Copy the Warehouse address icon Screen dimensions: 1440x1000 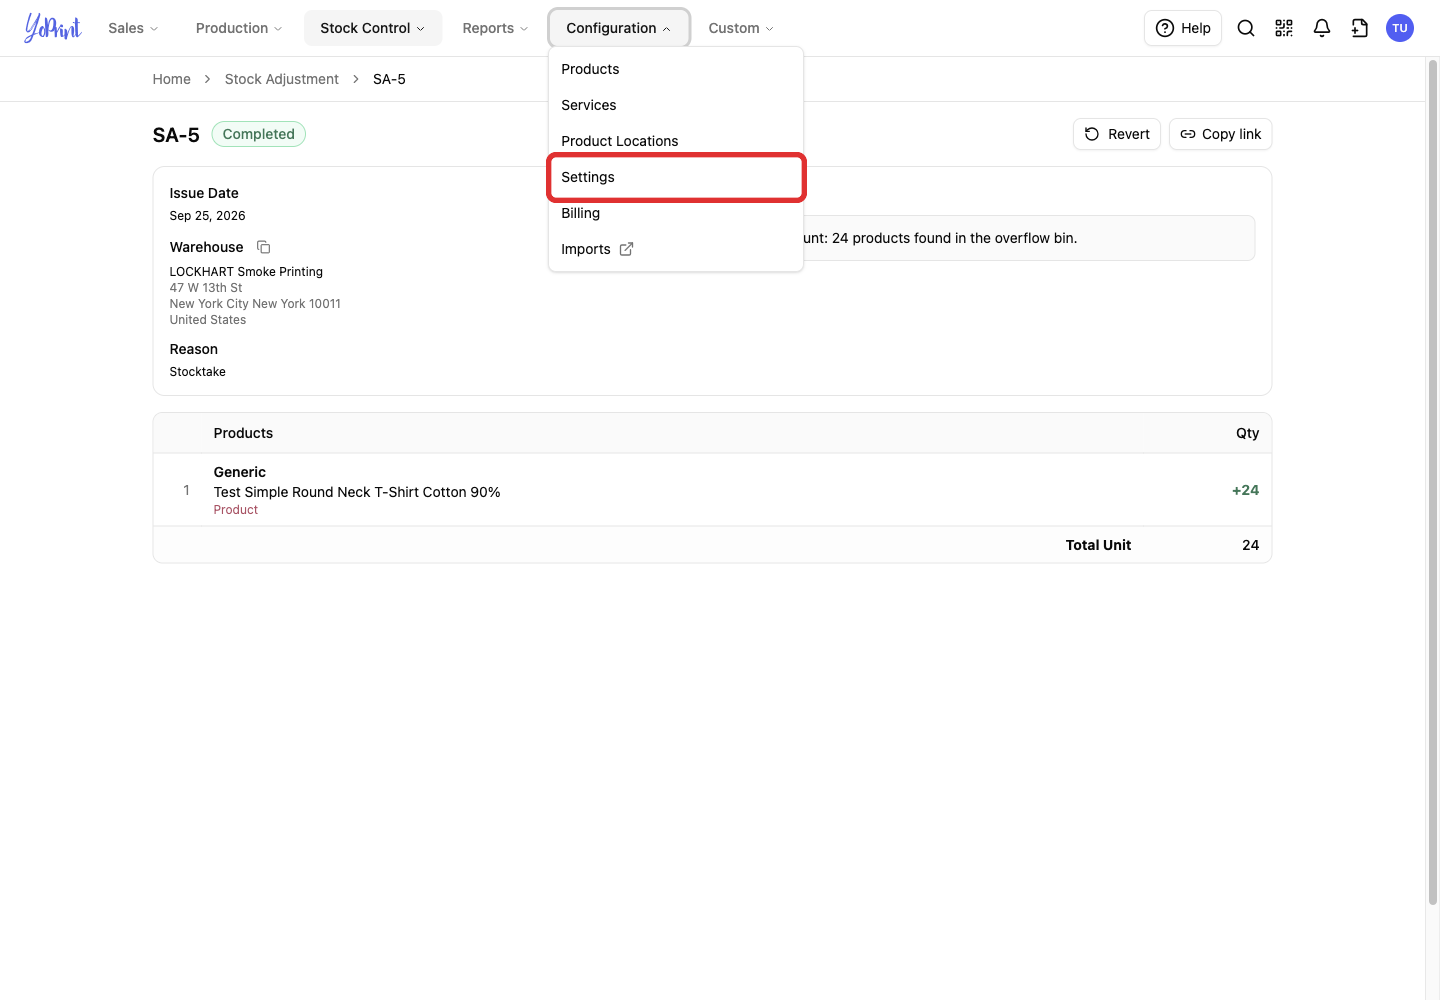pos(264,247)
